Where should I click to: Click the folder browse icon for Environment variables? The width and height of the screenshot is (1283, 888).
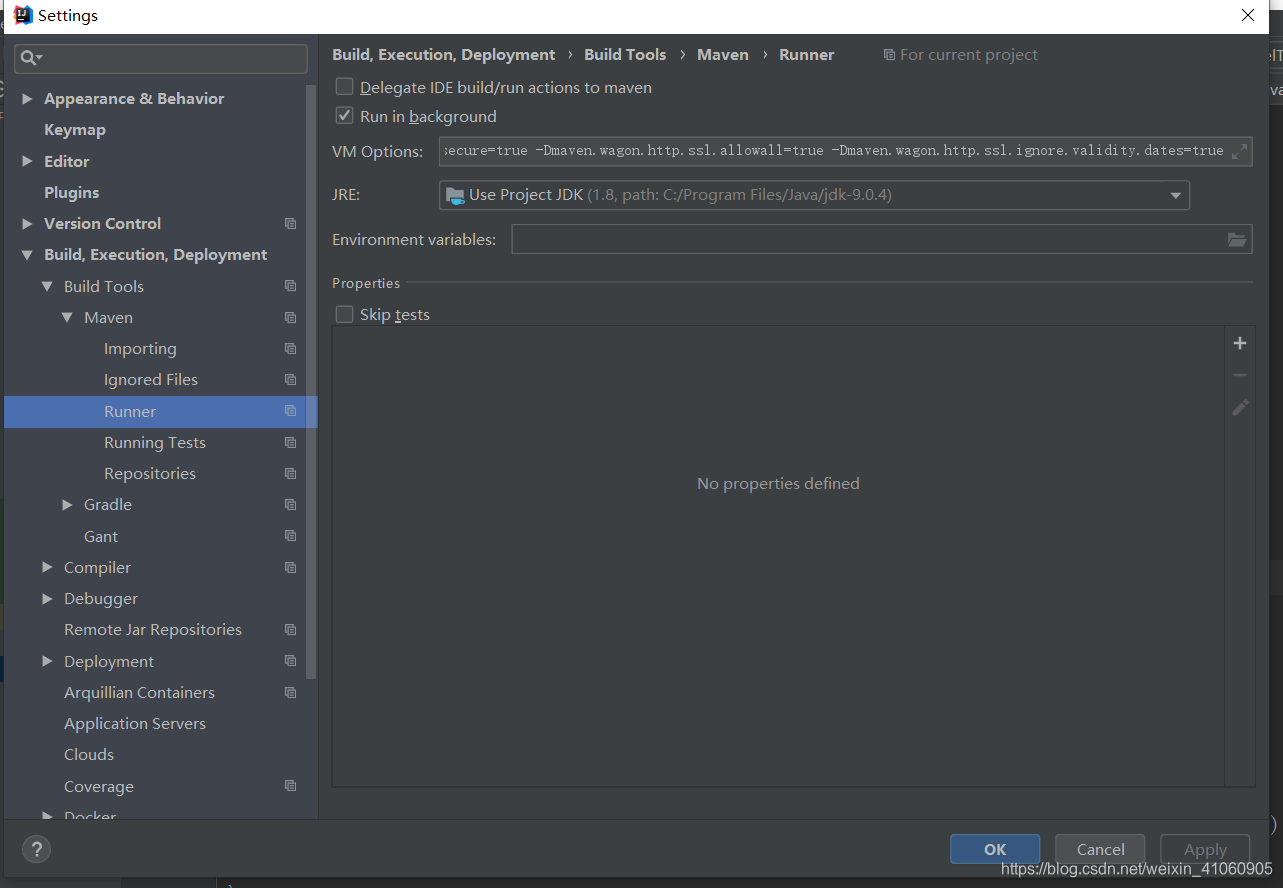(x=1237, y=239)
